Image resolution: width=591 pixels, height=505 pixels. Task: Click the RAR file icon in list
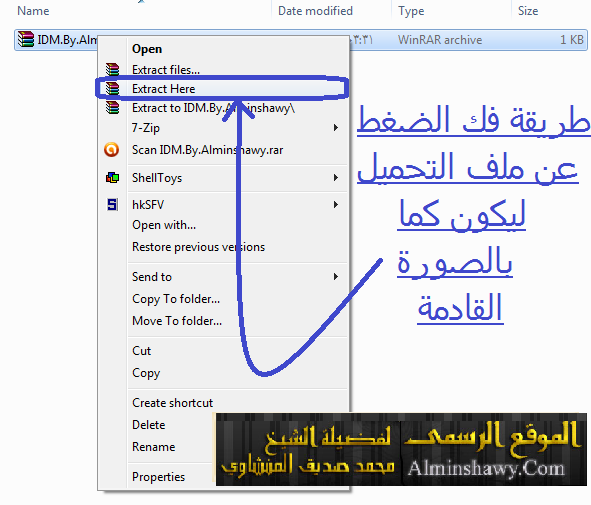click(26, 39)
